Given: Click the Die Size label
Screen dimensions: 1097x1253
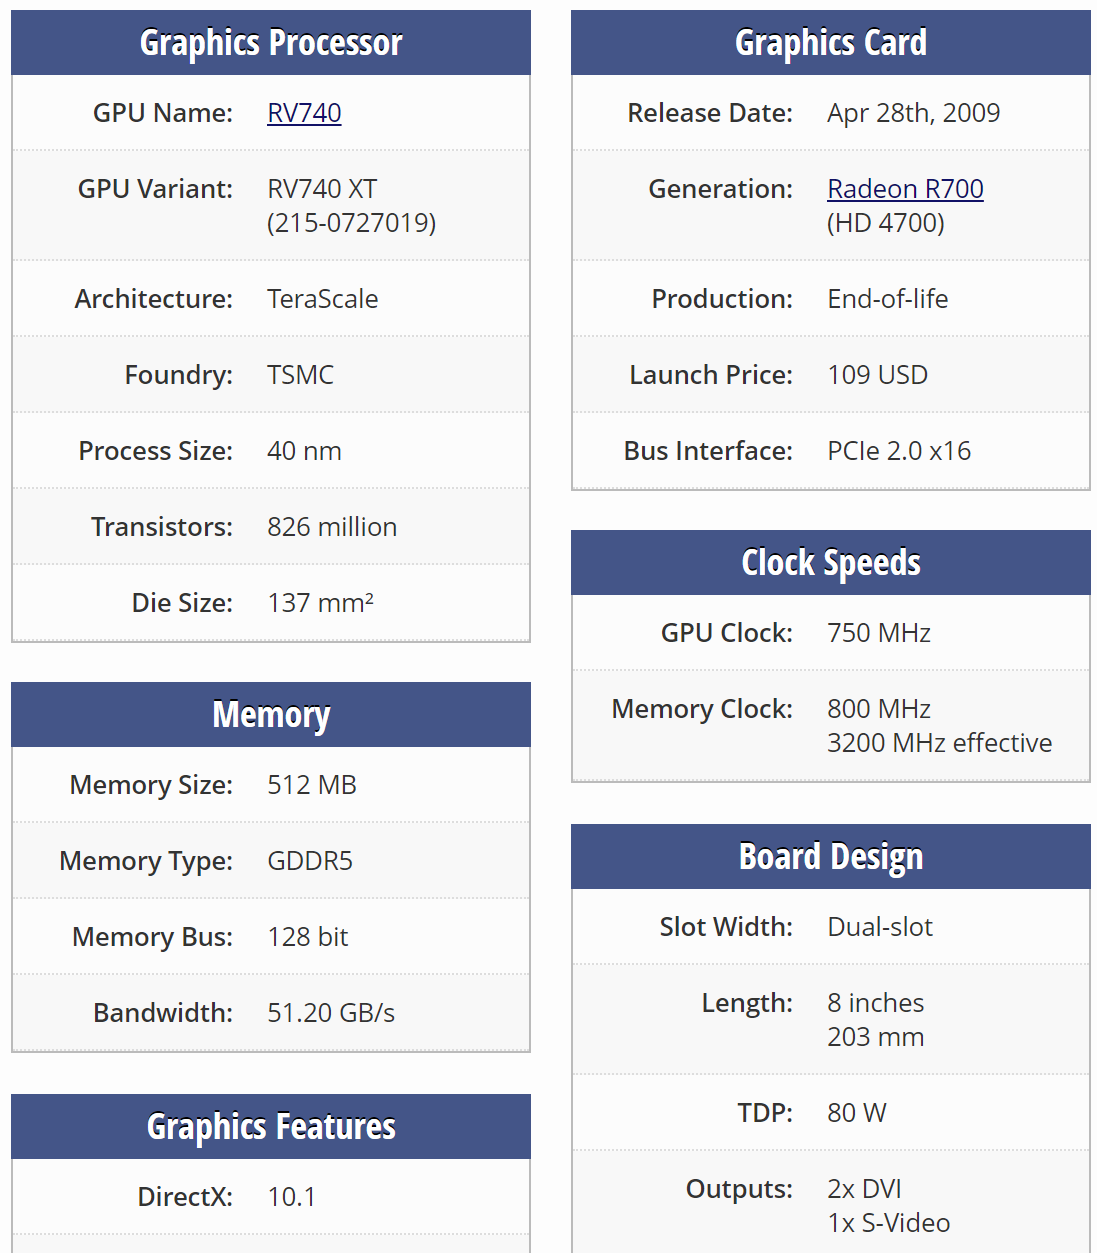Looking at the screenshot, I should coord(183,603).
